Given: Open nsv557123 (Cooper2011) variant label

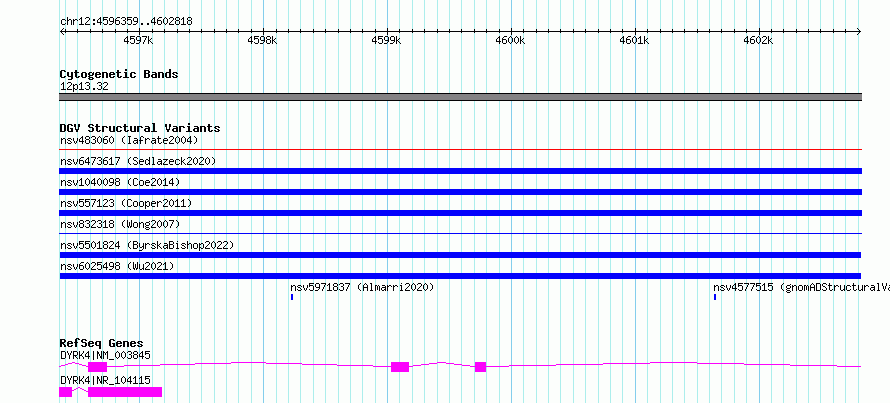Looking at the screenshot, I should coord(126,203).
